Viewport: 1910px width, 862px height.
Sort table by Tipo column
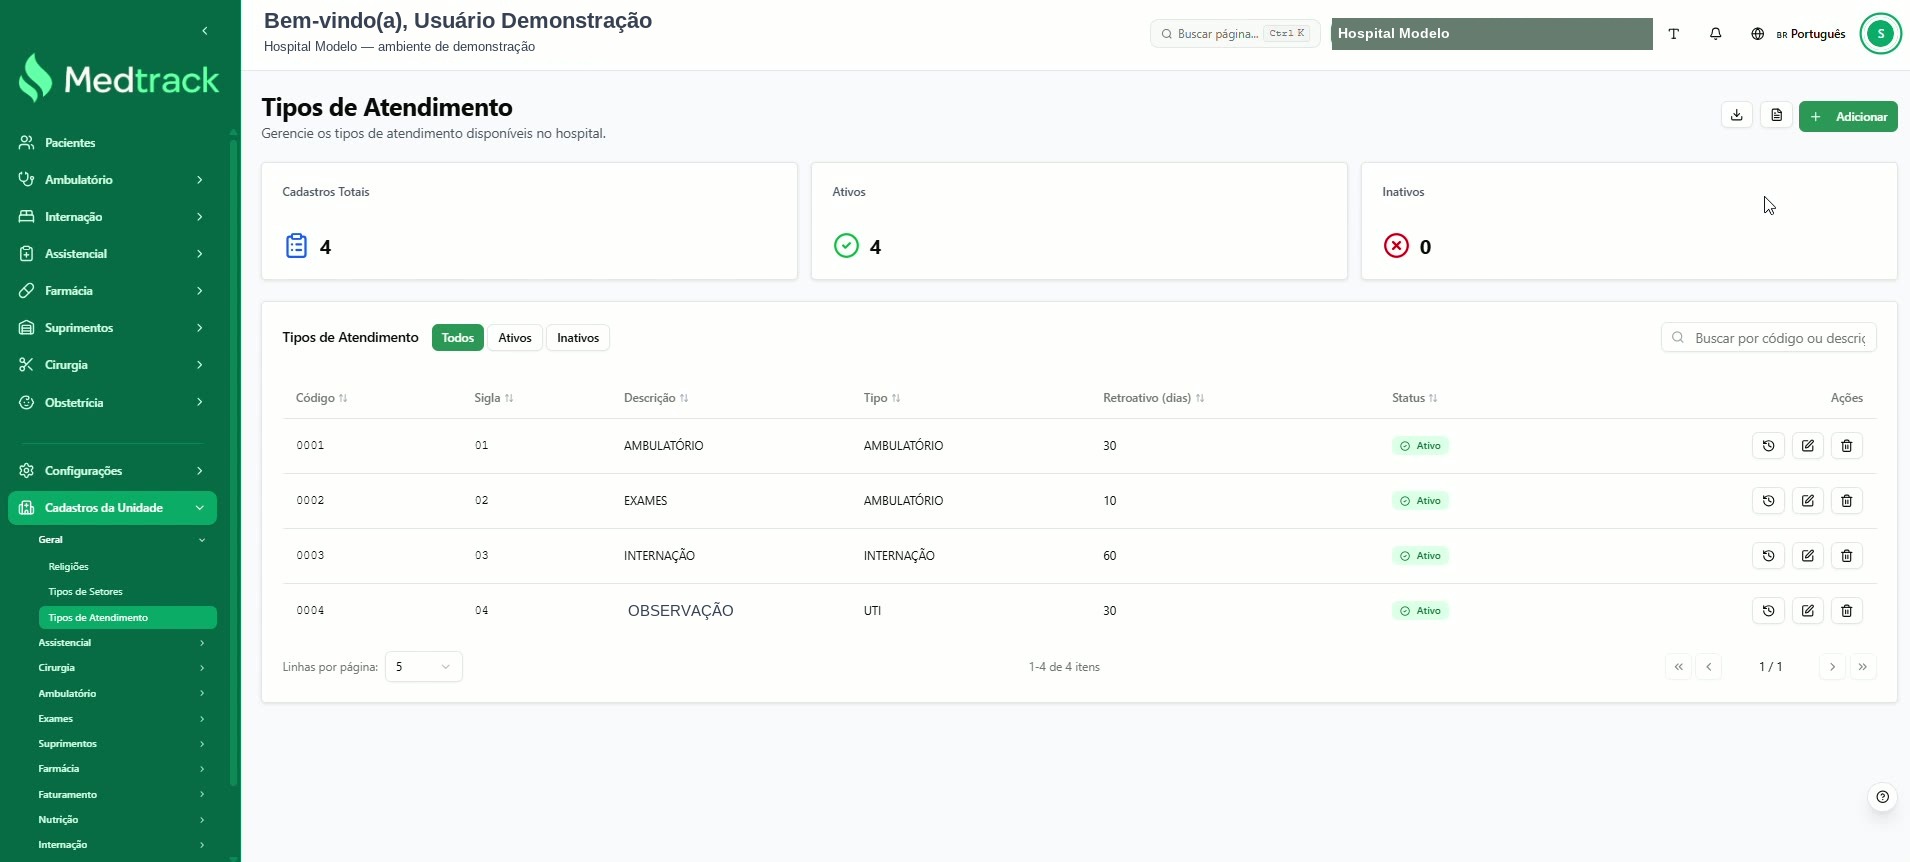[x=882, y=398]
